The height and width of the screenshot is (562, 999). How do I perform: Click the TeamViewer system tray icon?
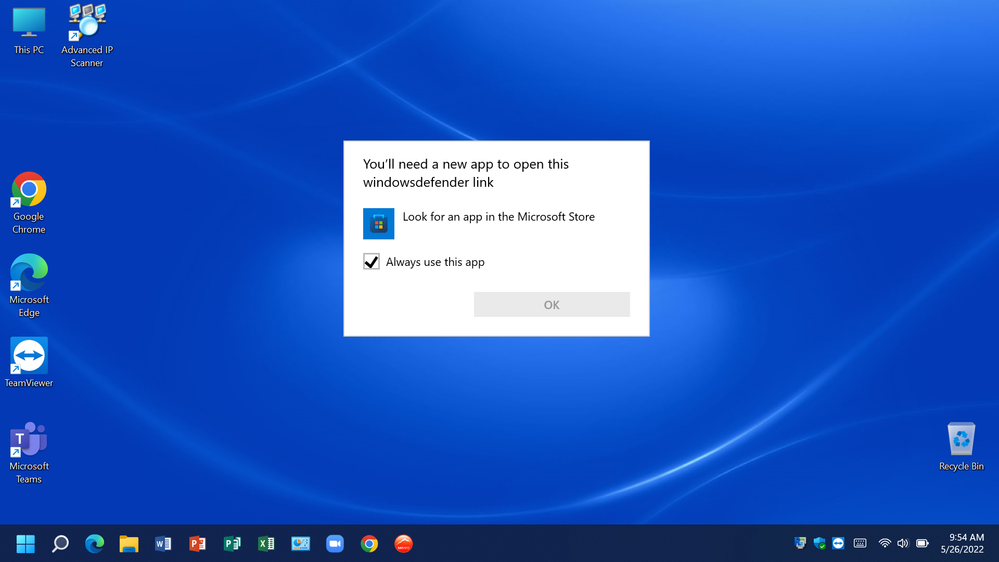[x=838, y=543]
